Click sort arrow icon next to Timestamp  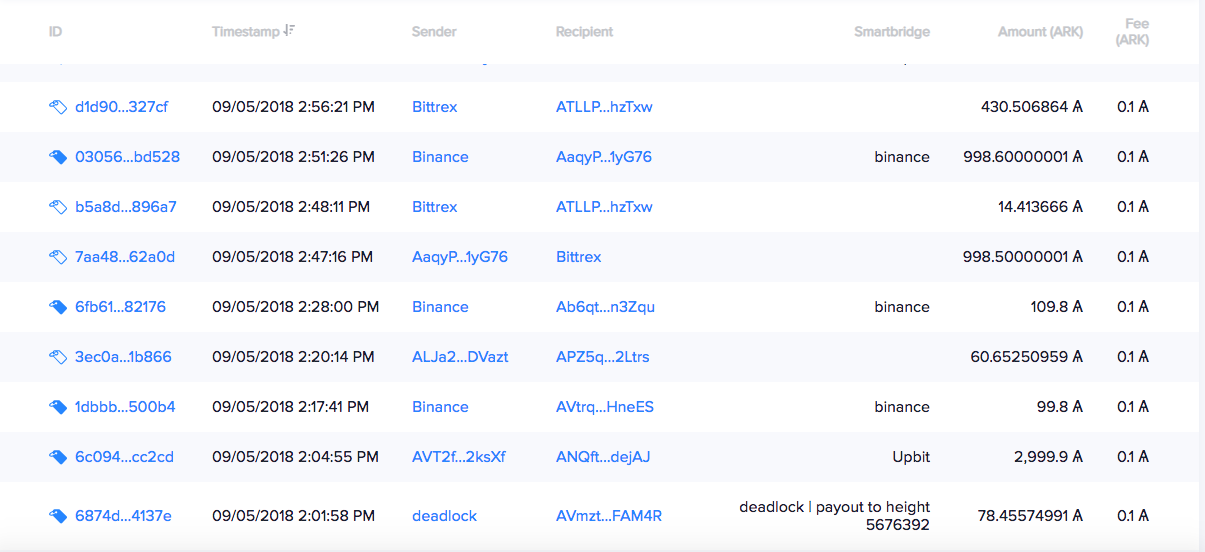coord(289,31)
